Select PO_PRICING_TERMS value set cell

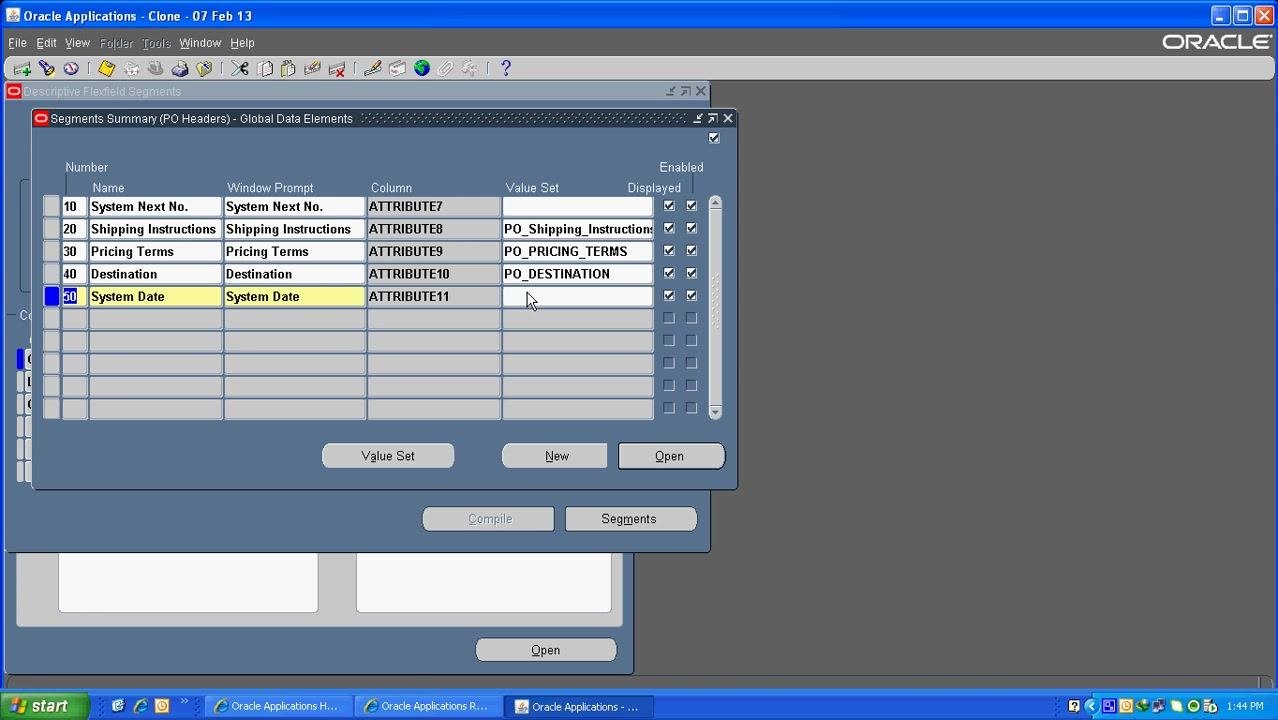pyautogui.click(x=578, y=252)
